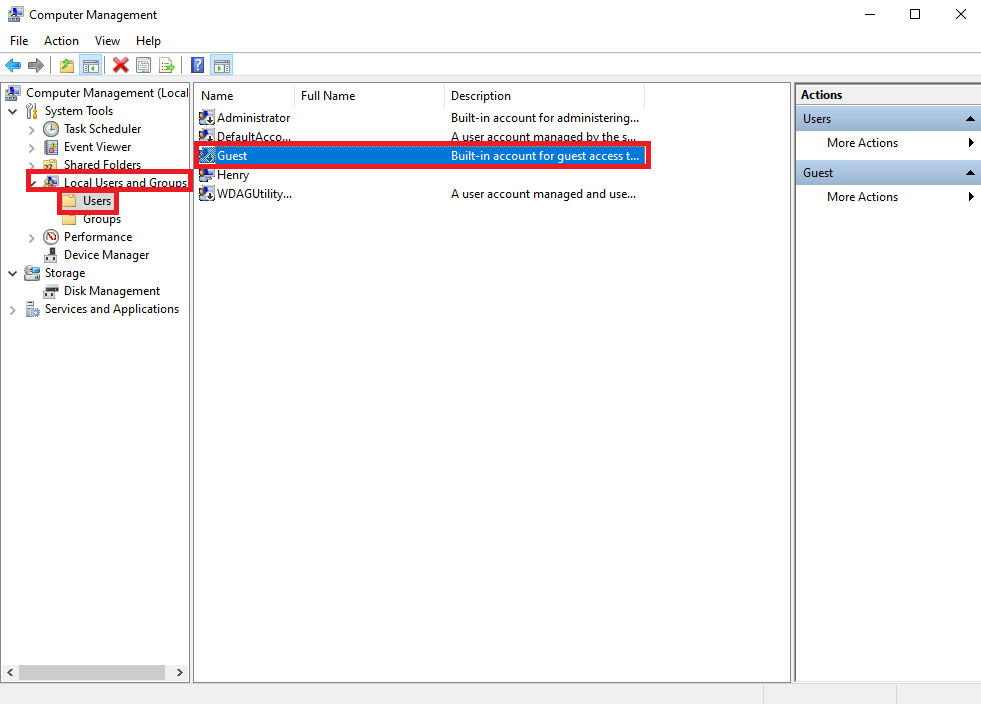Open the Action menu

tap(61, 41)
